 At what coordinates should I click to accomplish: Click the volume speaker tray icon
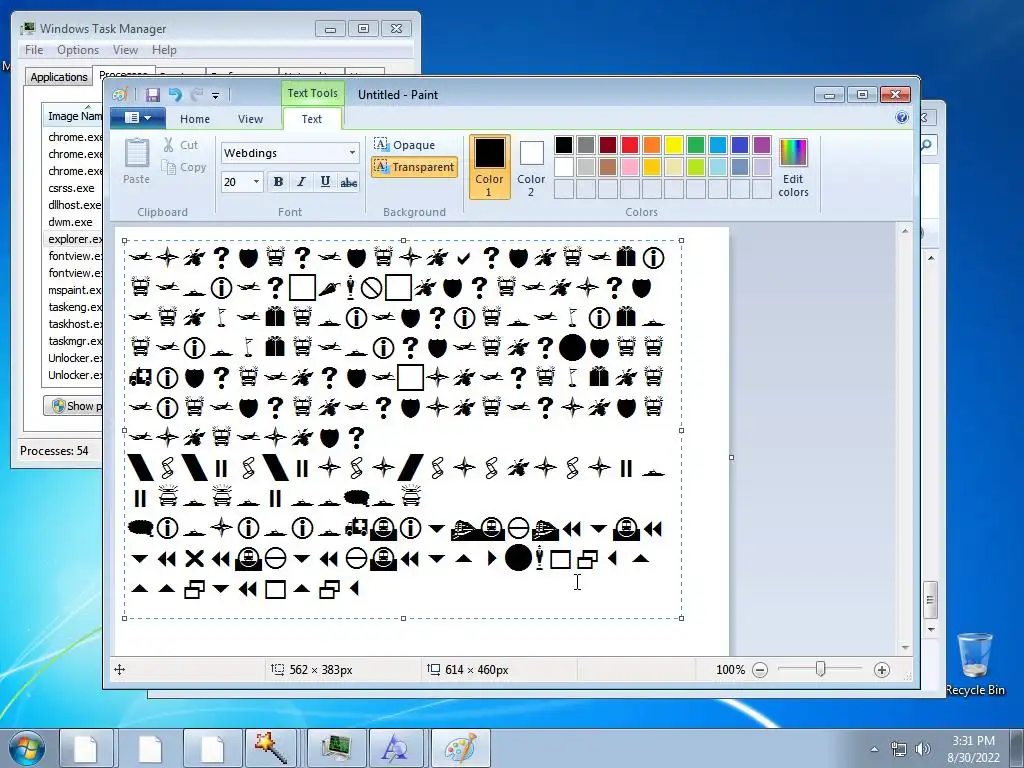(922, 749)
